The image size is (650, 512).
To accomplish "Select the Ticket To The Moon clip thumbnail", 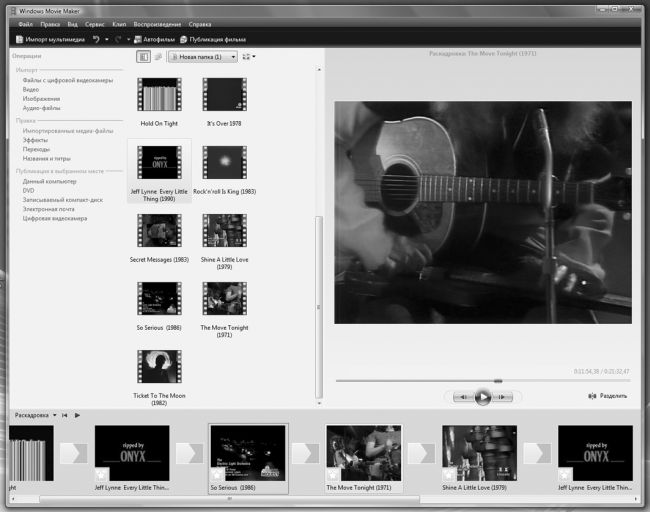I will point(159,367).
